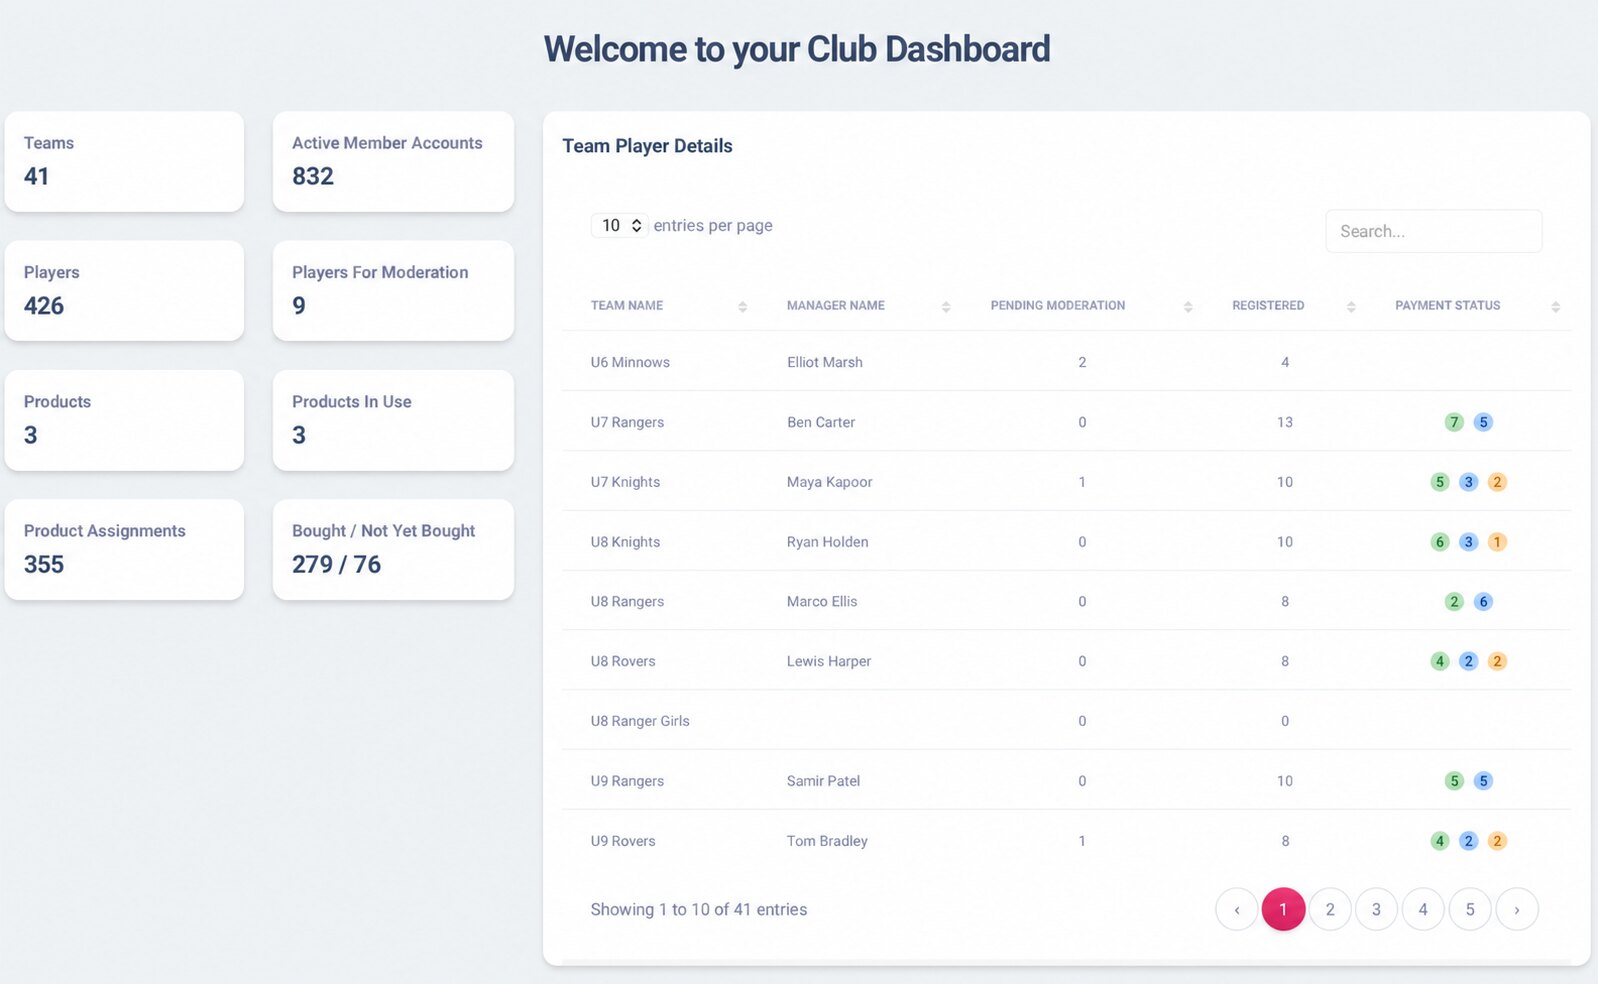
Task: Jump to pagination page 3
Action: point(1376,909)
